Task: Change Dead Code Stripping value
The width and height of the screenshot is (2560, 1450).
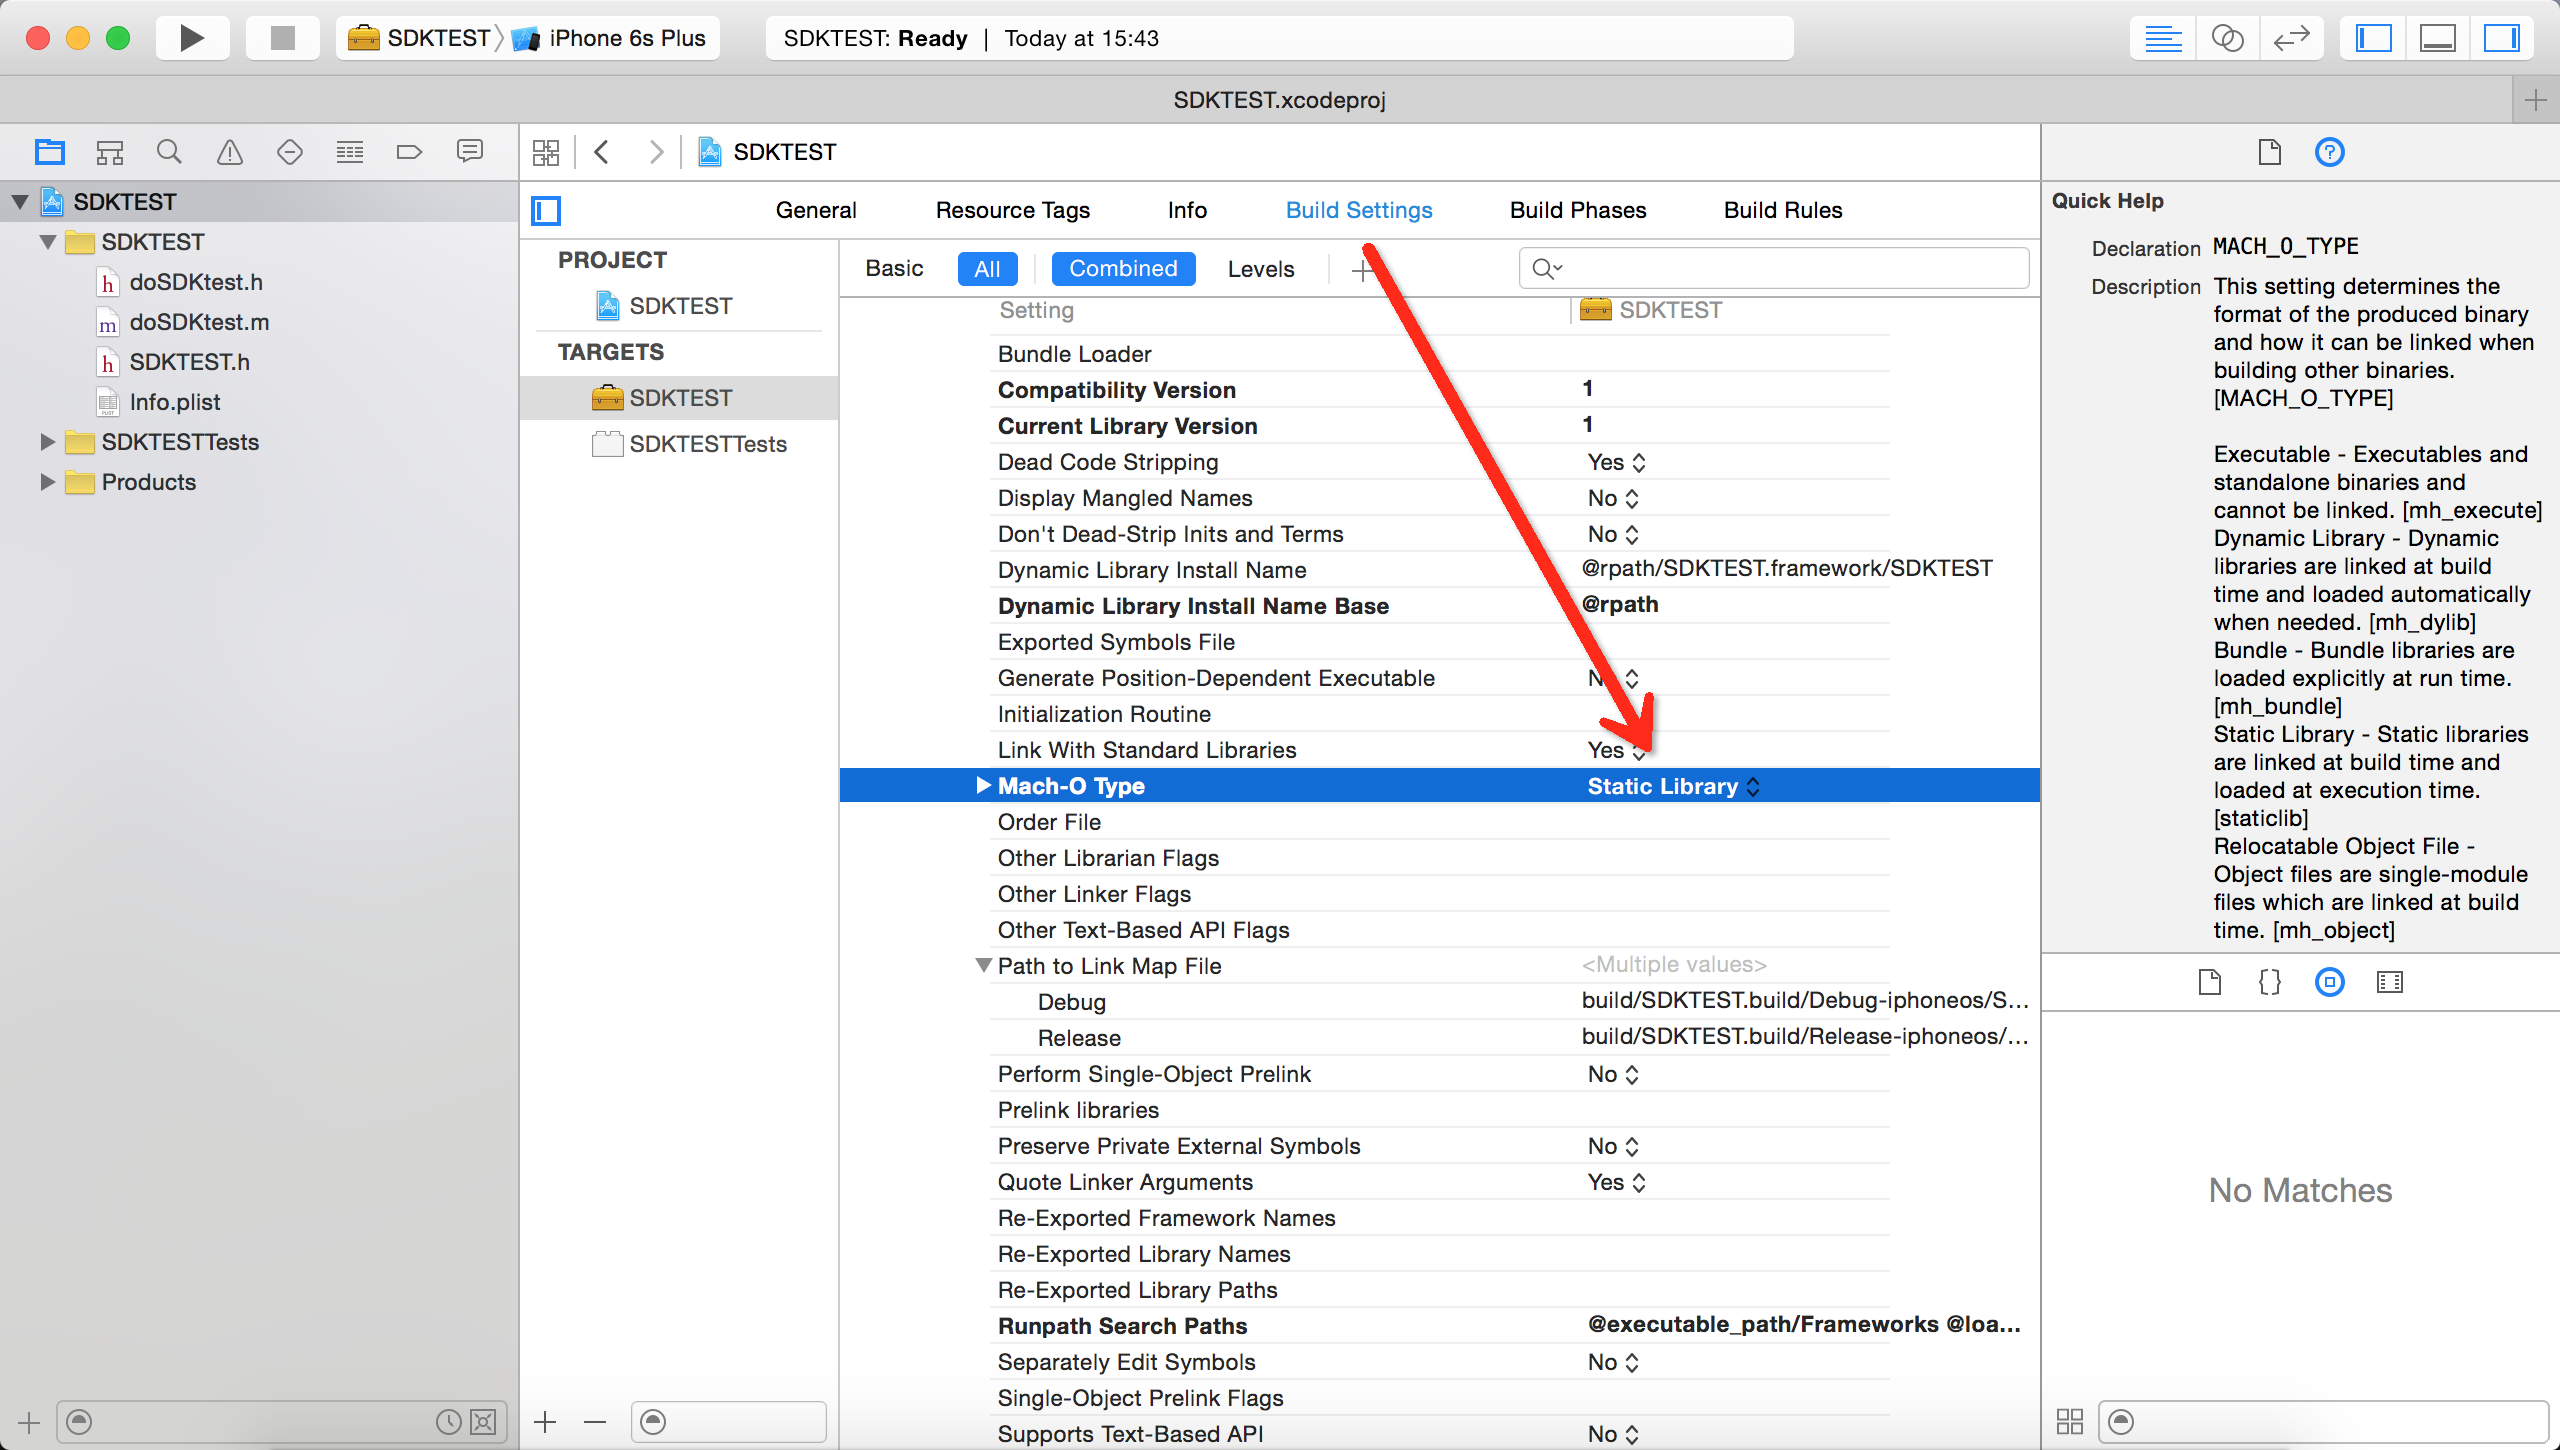Action: coord(1616,462)
